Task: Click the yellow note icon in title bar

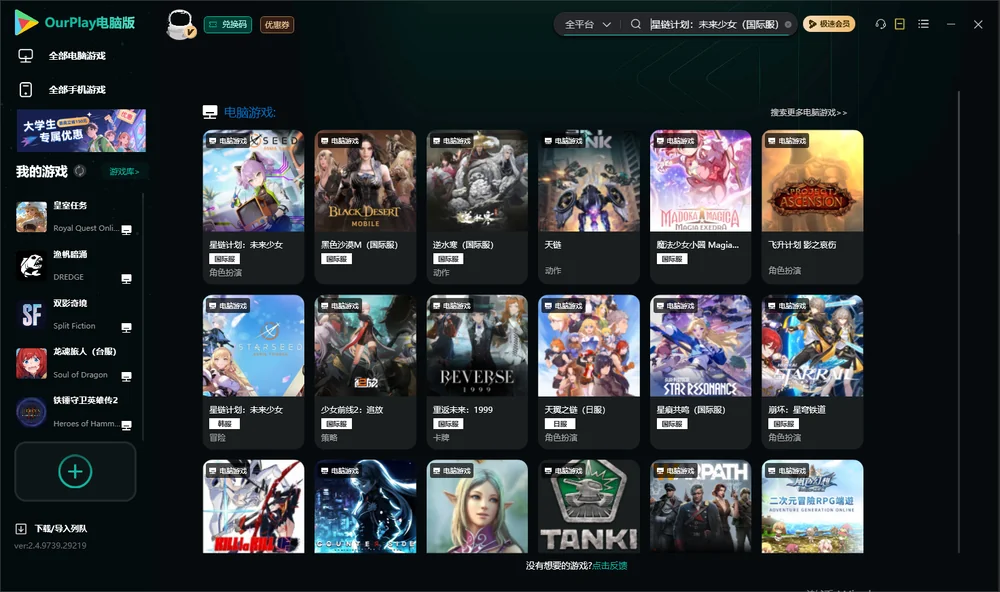Action: pyautogui.click(x=900, y=24)
